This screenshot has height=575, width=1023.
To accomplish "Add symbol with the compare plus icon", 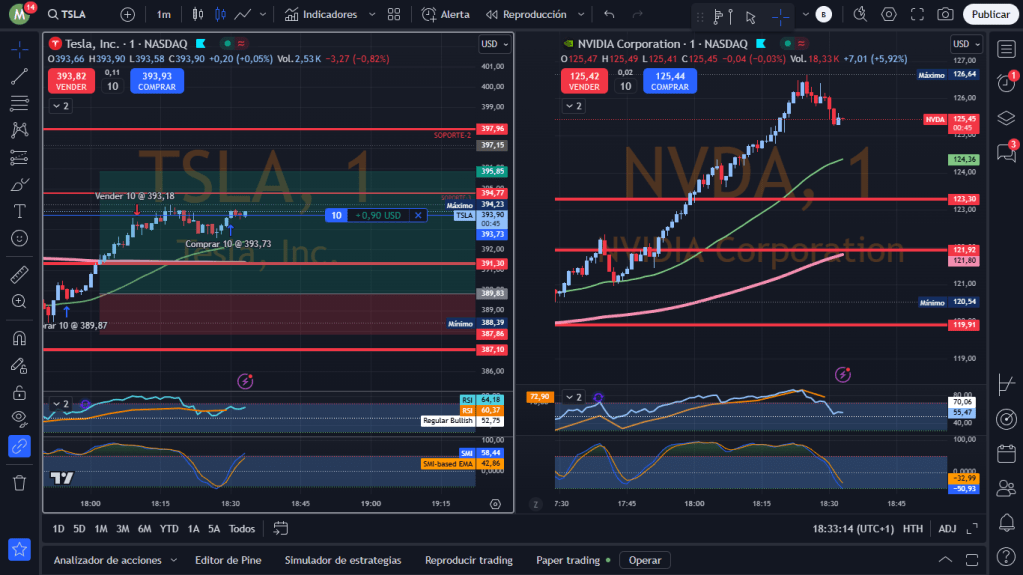I will [127, 14].
